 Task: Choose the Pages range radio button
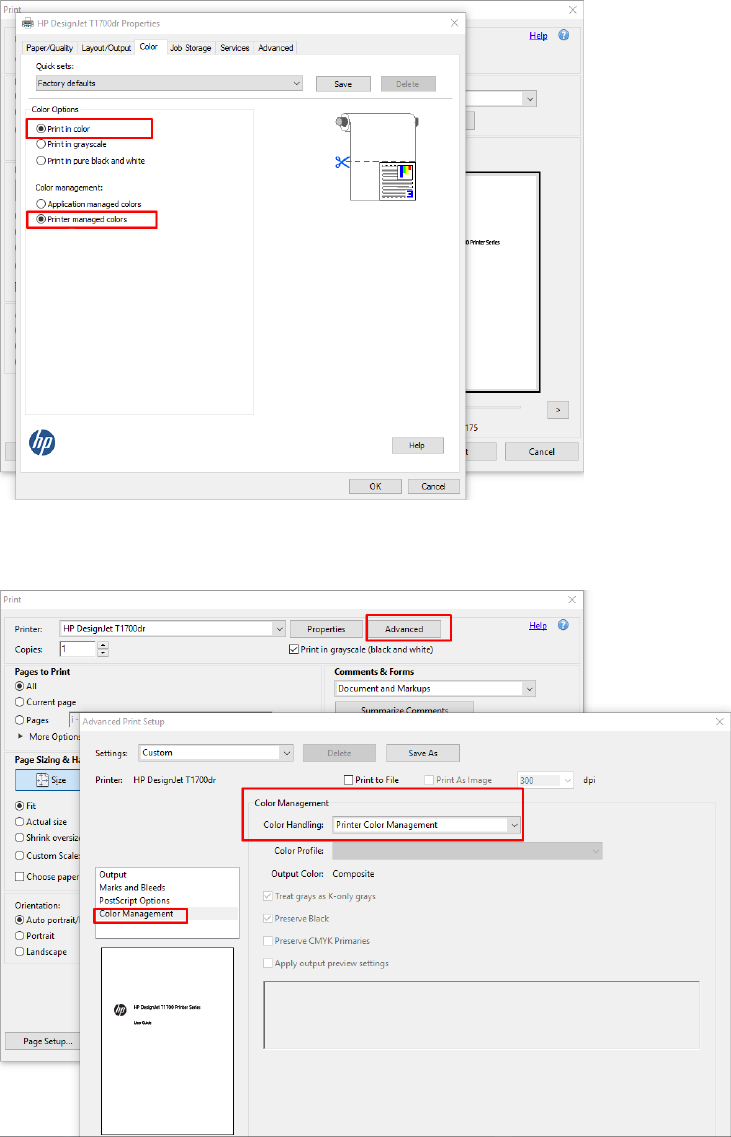coord(32,721)
